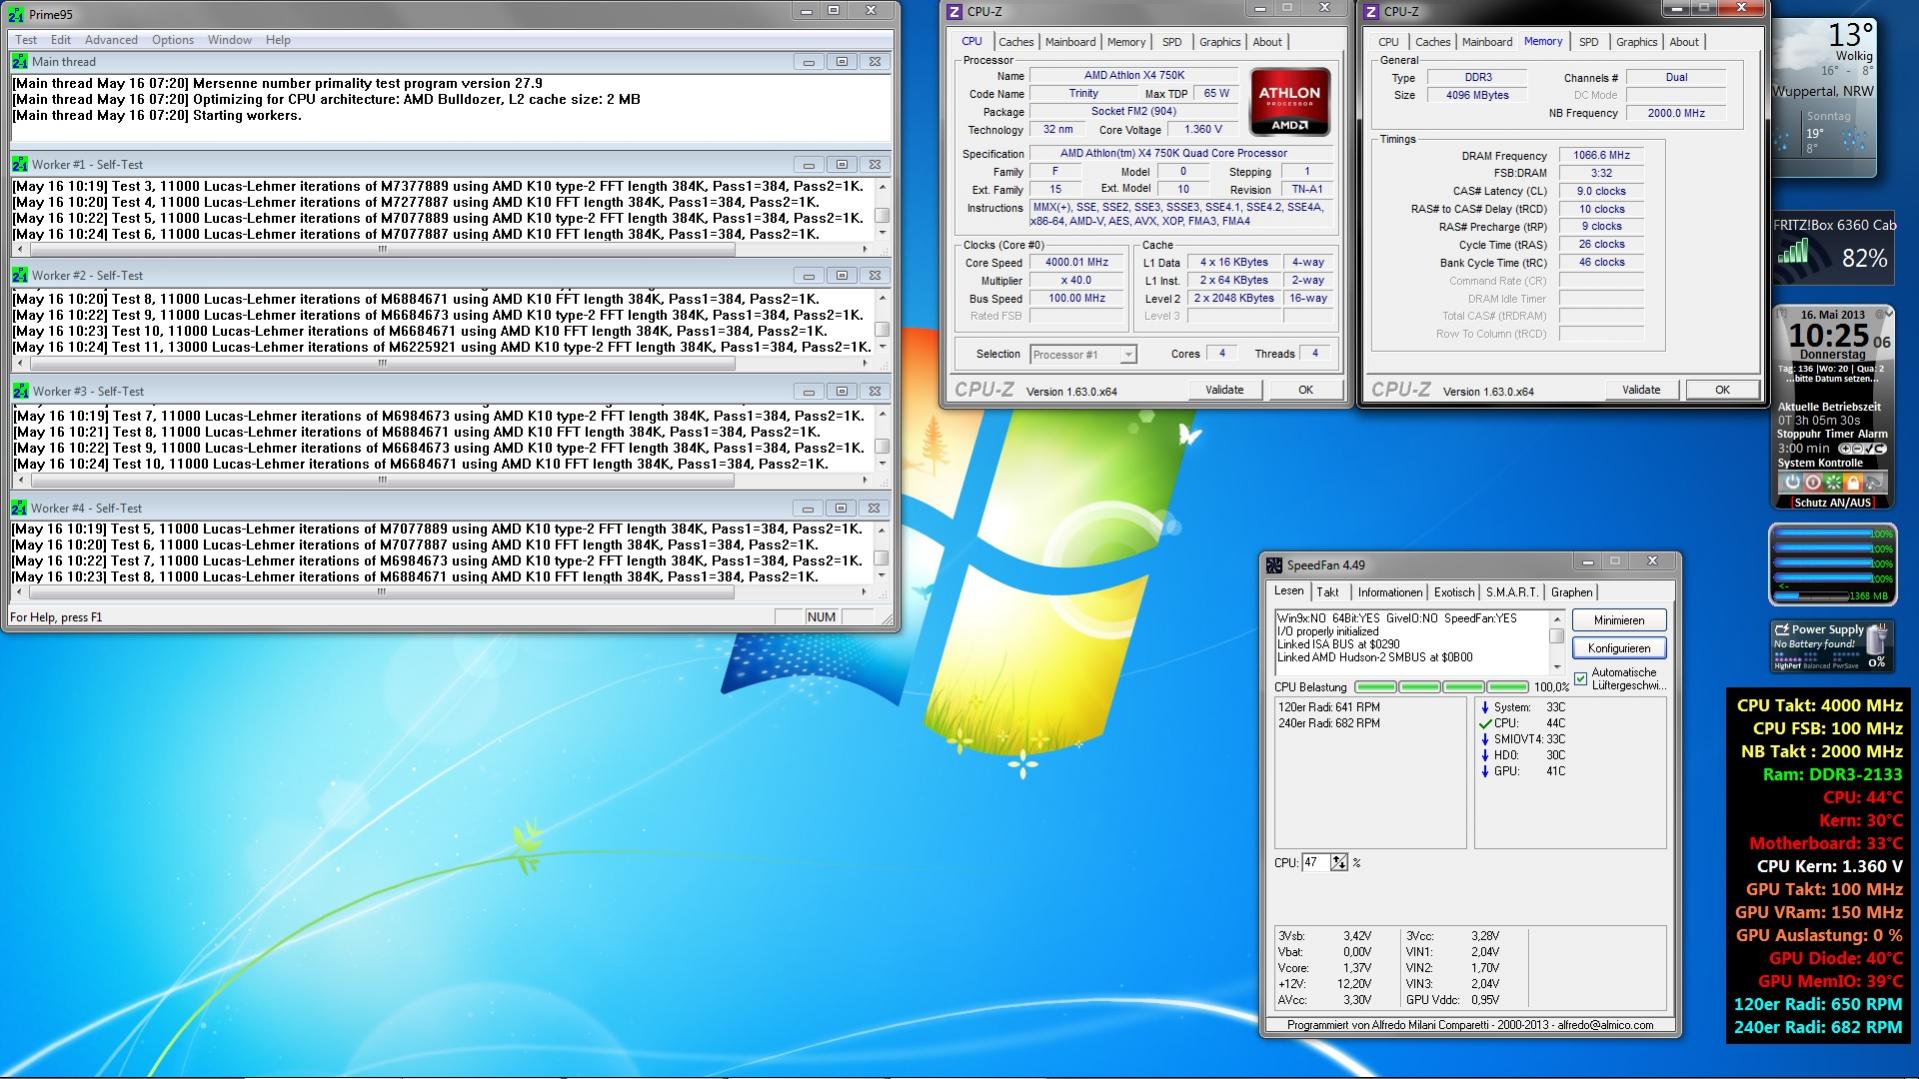Open the Advanced menu in Prime95
The image size is (1919, 1079).
point(111,40)
